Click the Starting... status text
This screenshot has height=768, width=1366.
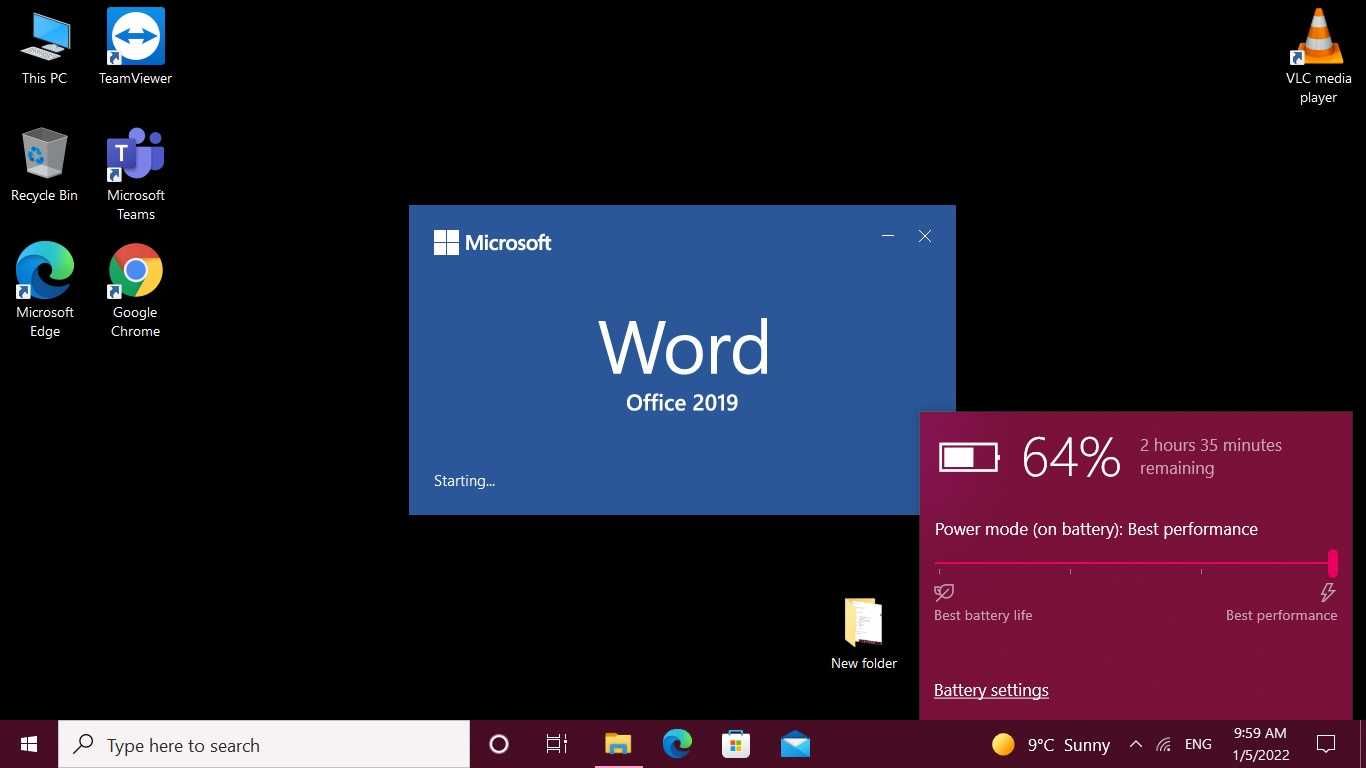[464, 481]
